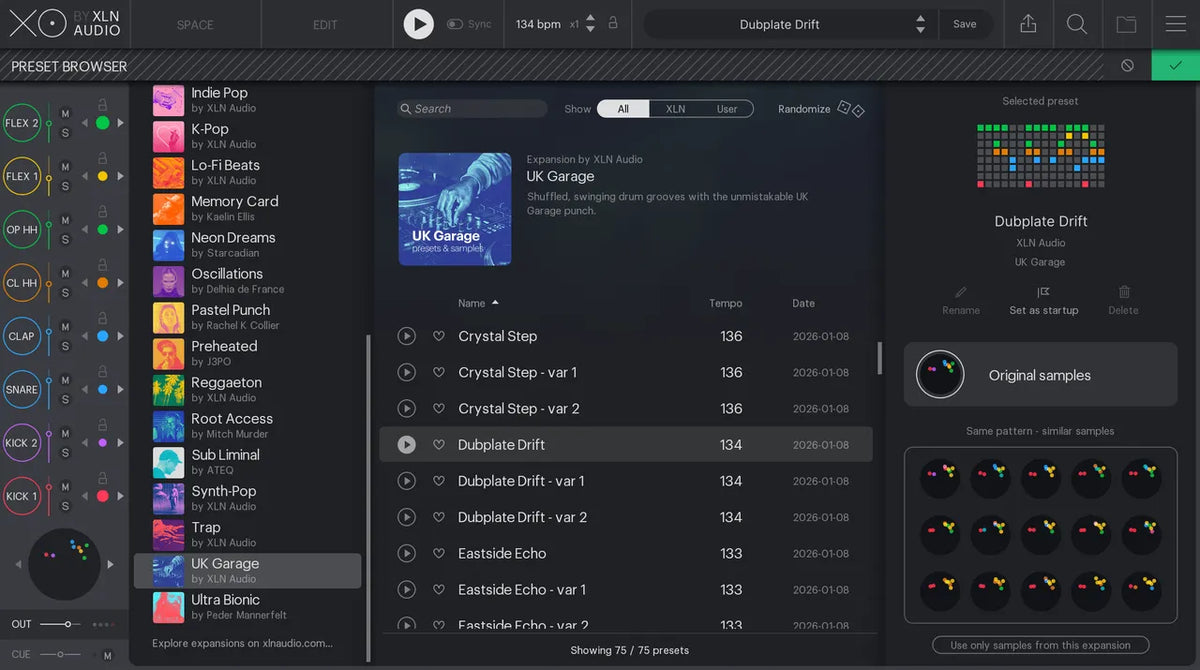Screen dimensions: 1200x670
Task: Click the Save button
Action: (x=965, y=23)
